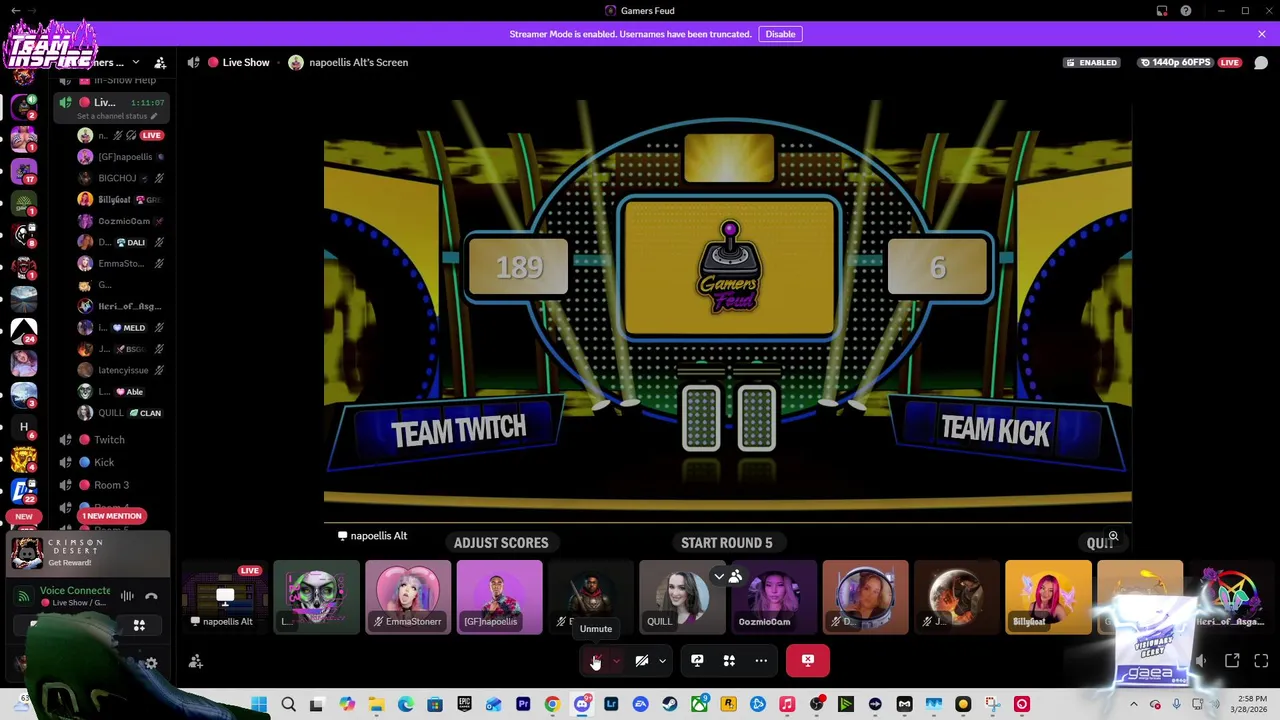
Task: Open user settings gear icon
Action: (x=151, y=663)
